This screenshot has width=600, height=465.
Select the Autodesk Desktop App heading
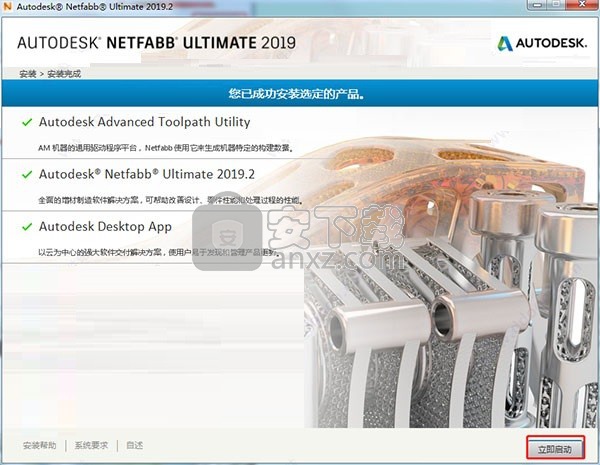coord(105,227)
